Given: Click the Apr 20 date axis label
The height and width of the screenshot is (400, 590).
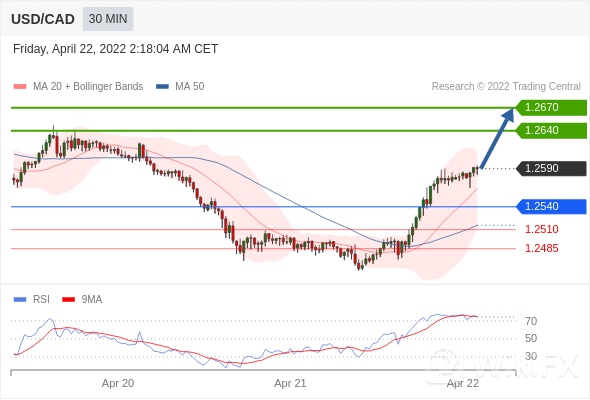Looking at the screenshot, I should (x=118, y=383).
